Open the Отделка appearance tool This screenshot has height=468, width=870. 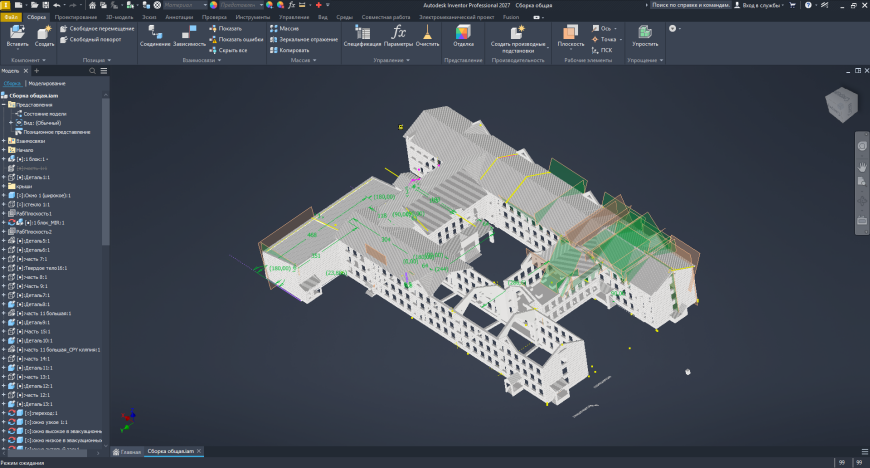coord(463,36)
